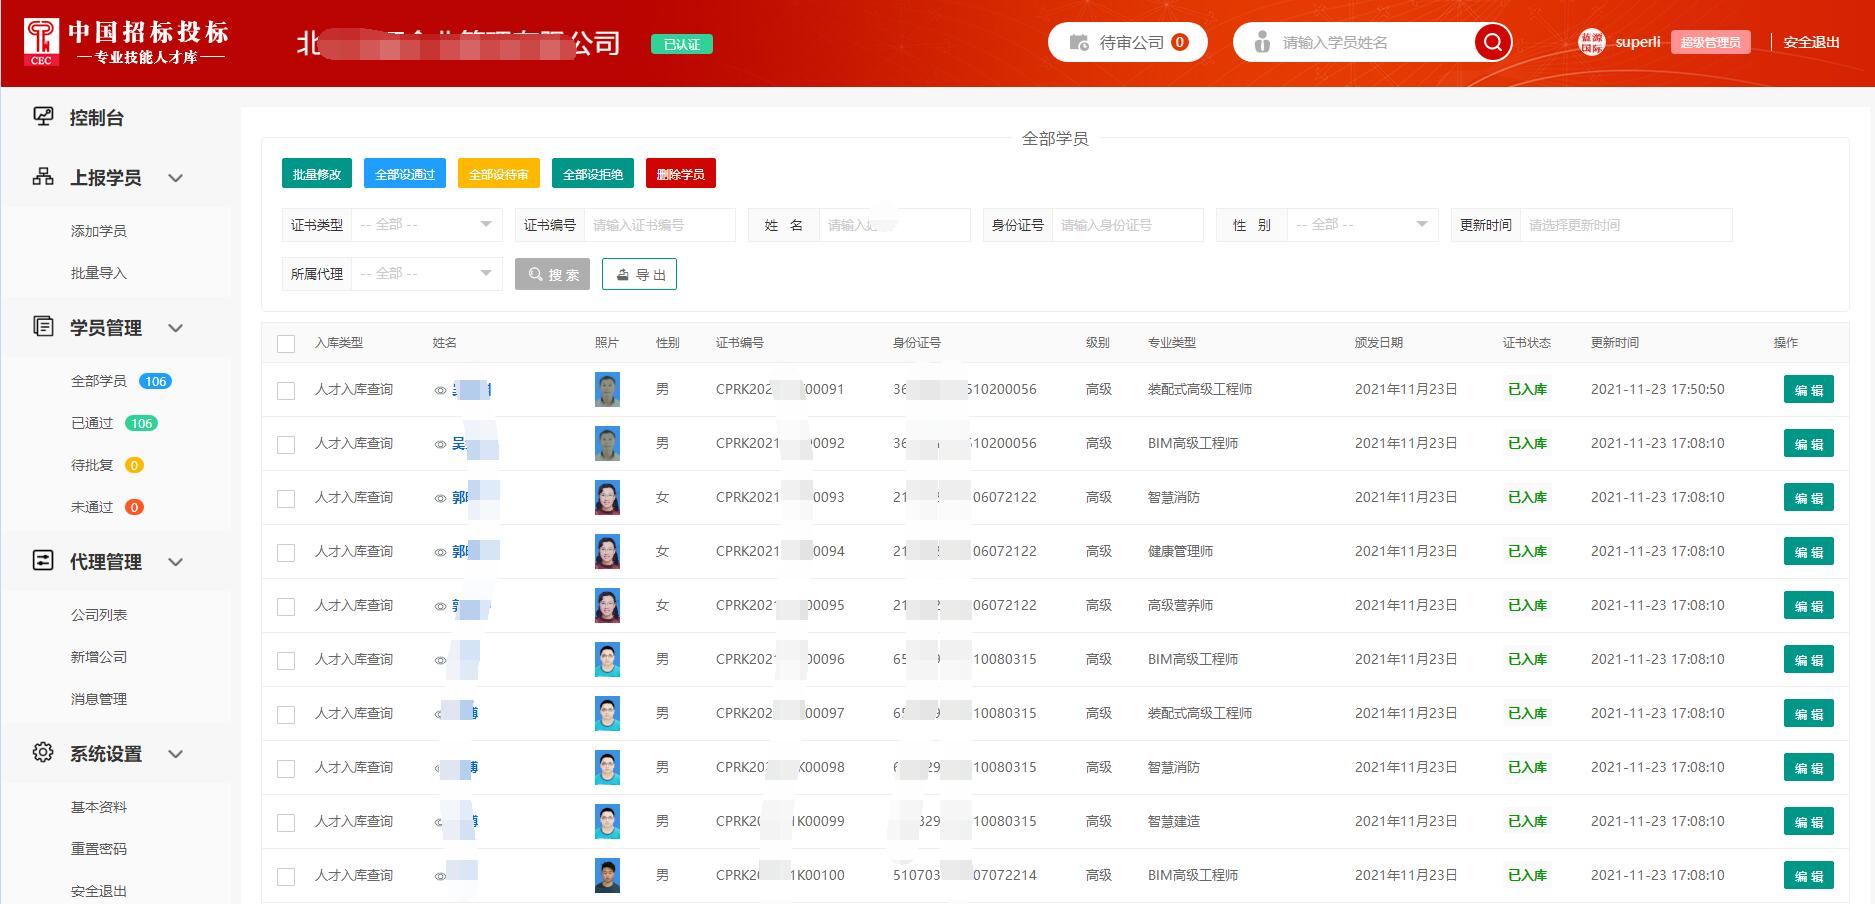This screenshot has width=1875, height=904.
Task: Toggle the select-all checkbox in table header
Action: [286, 343]
